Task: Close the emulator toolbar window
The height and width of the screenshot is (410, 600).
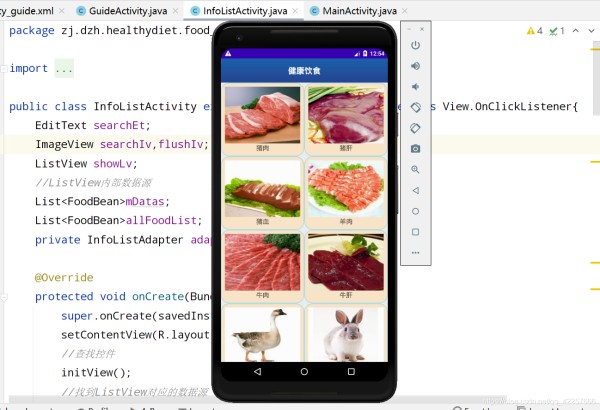Action: [x=422, y=29]
